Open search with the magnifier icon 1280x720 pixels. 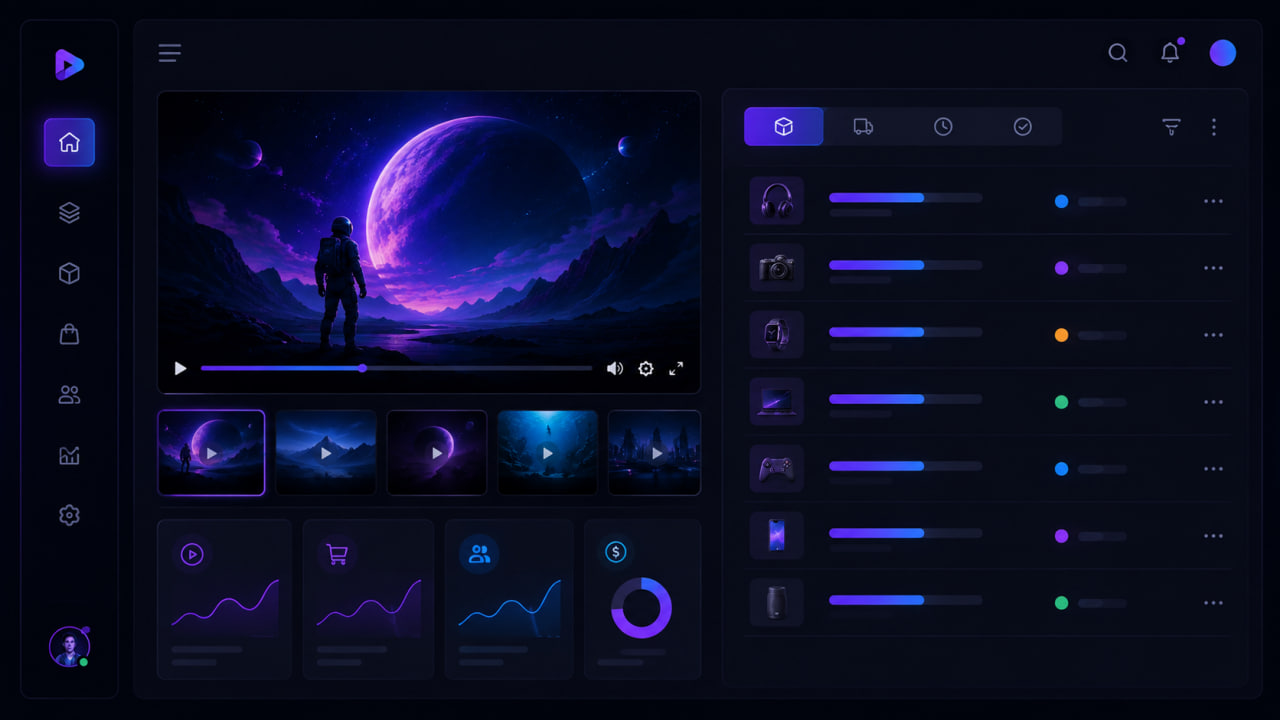click(x=1118, y=53)
